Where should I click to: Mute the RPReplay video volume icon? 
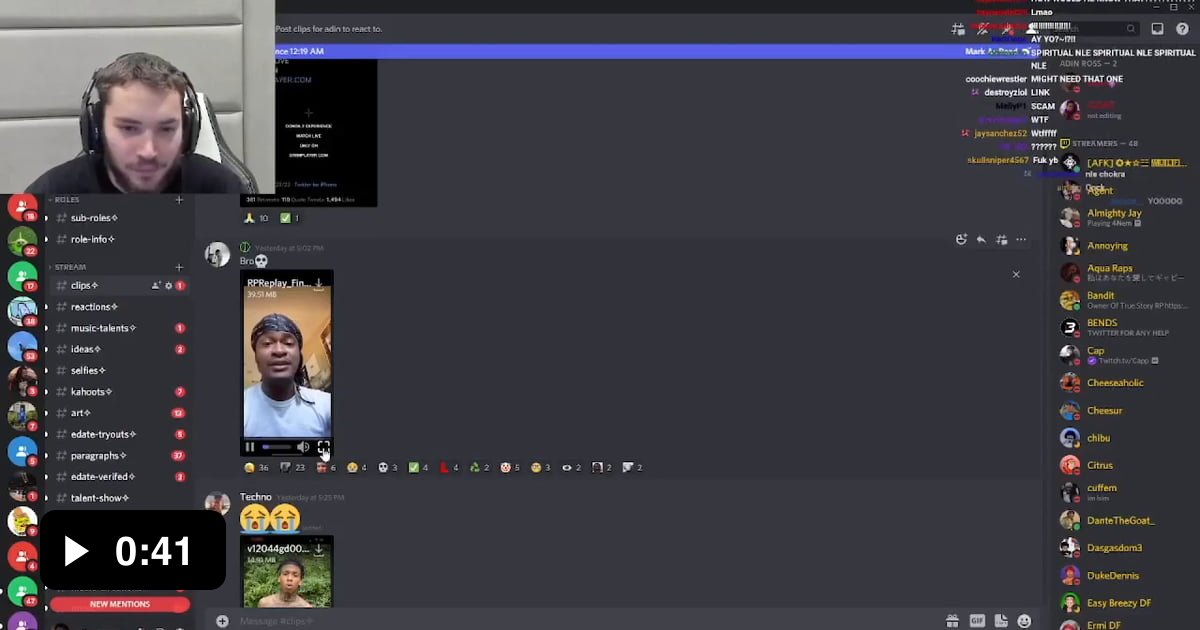303,447
